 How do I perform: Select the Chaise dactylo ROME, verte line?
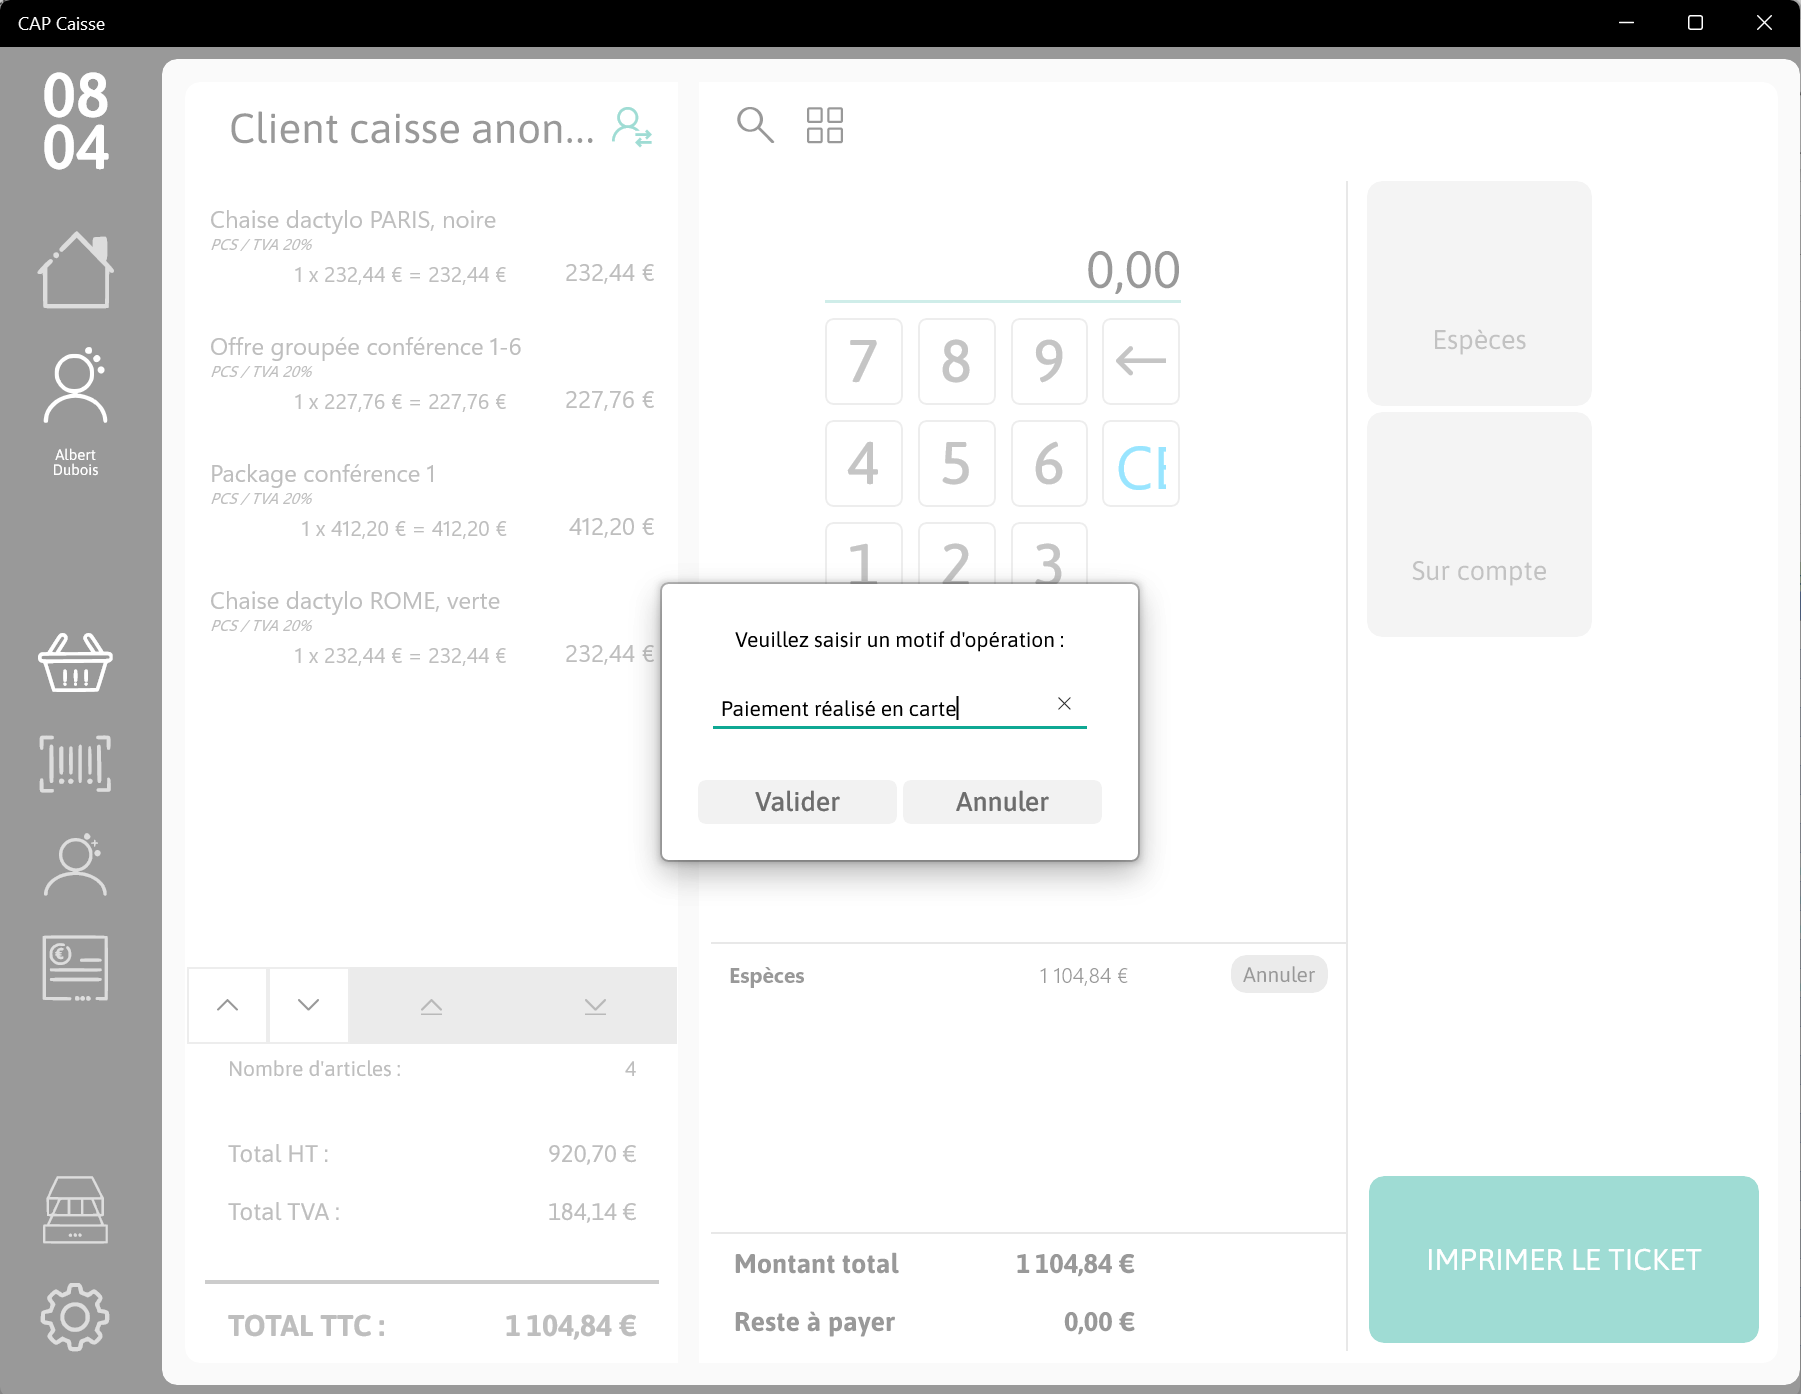click(x=432, y=628)
